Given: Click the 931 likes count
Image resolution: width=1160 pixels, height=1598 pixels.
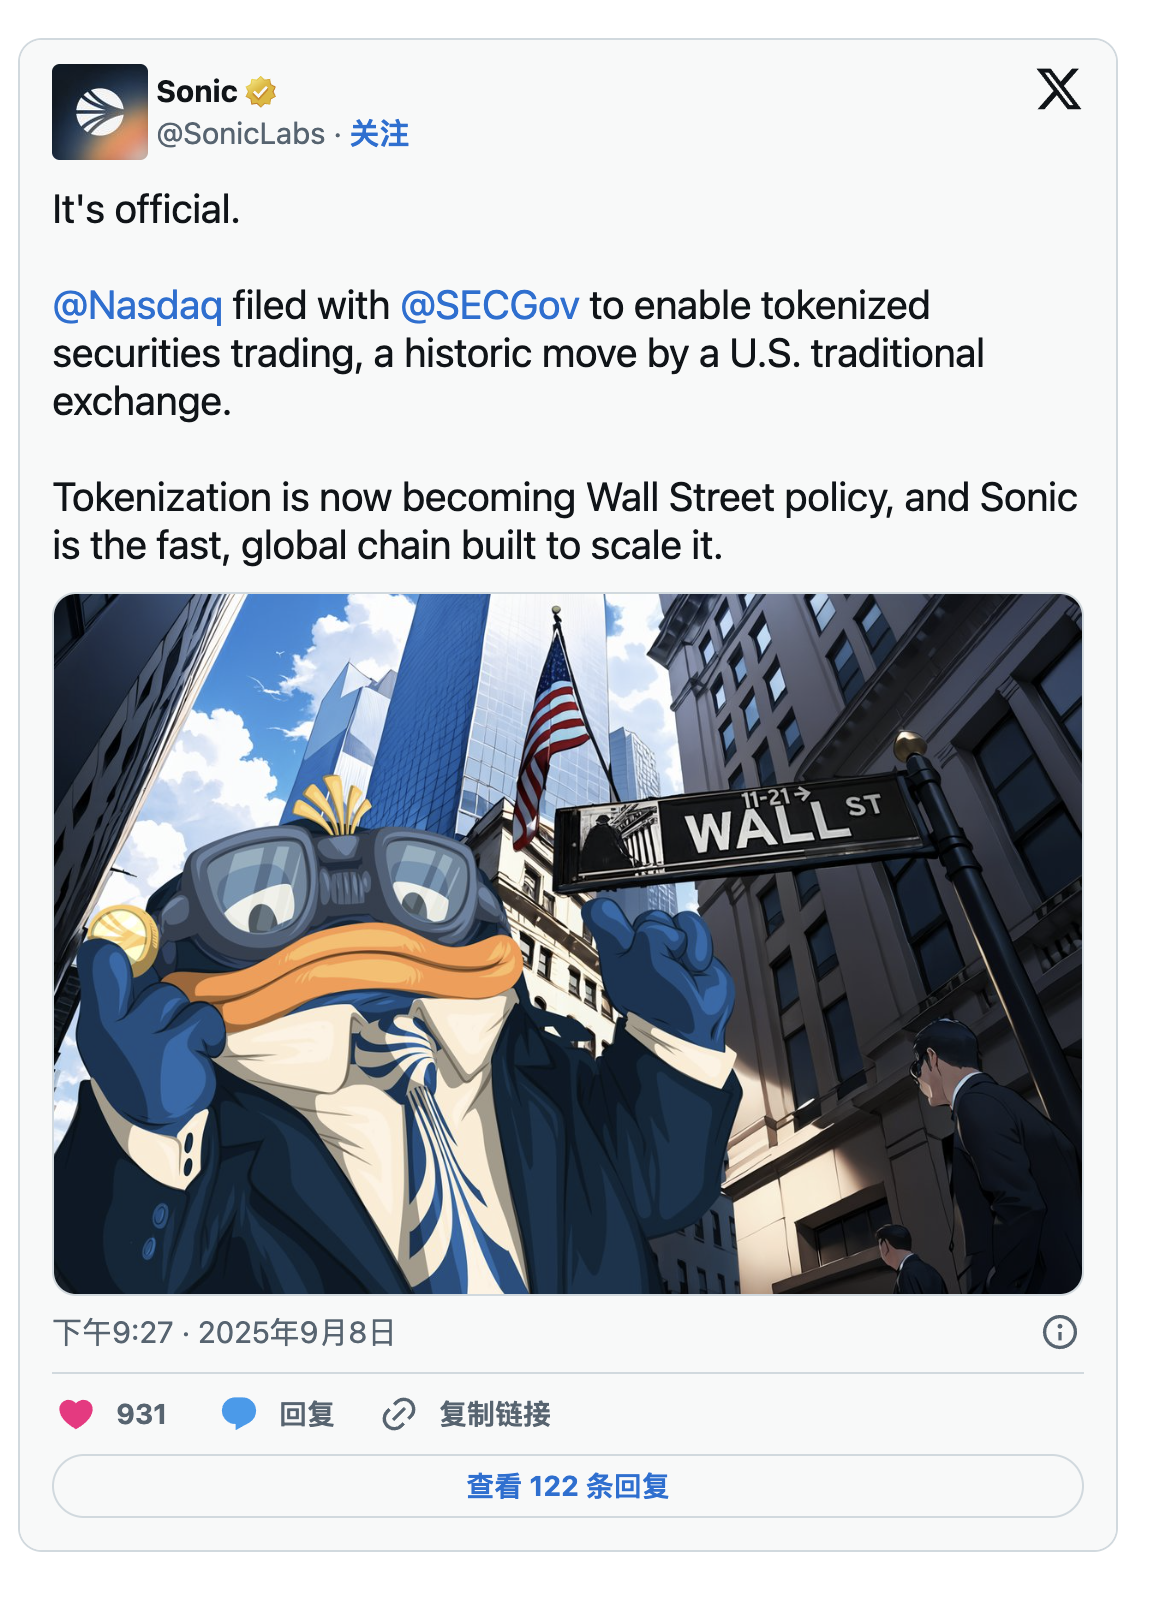Looking at the screenshot, I should [141, 1414].
